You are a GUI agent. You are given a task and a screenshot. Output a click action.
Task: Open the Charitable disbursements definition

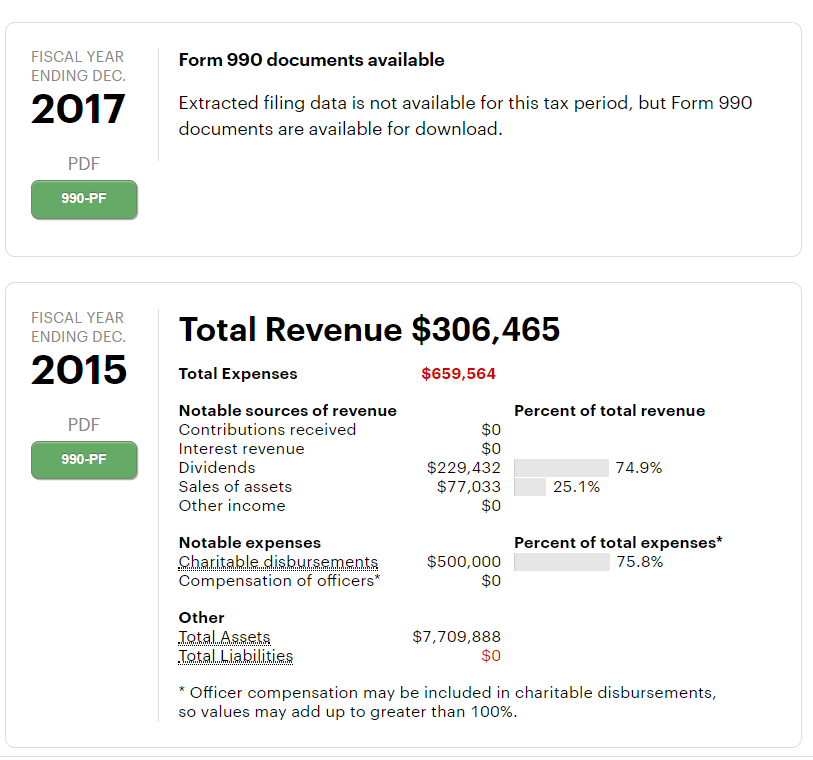278,561
